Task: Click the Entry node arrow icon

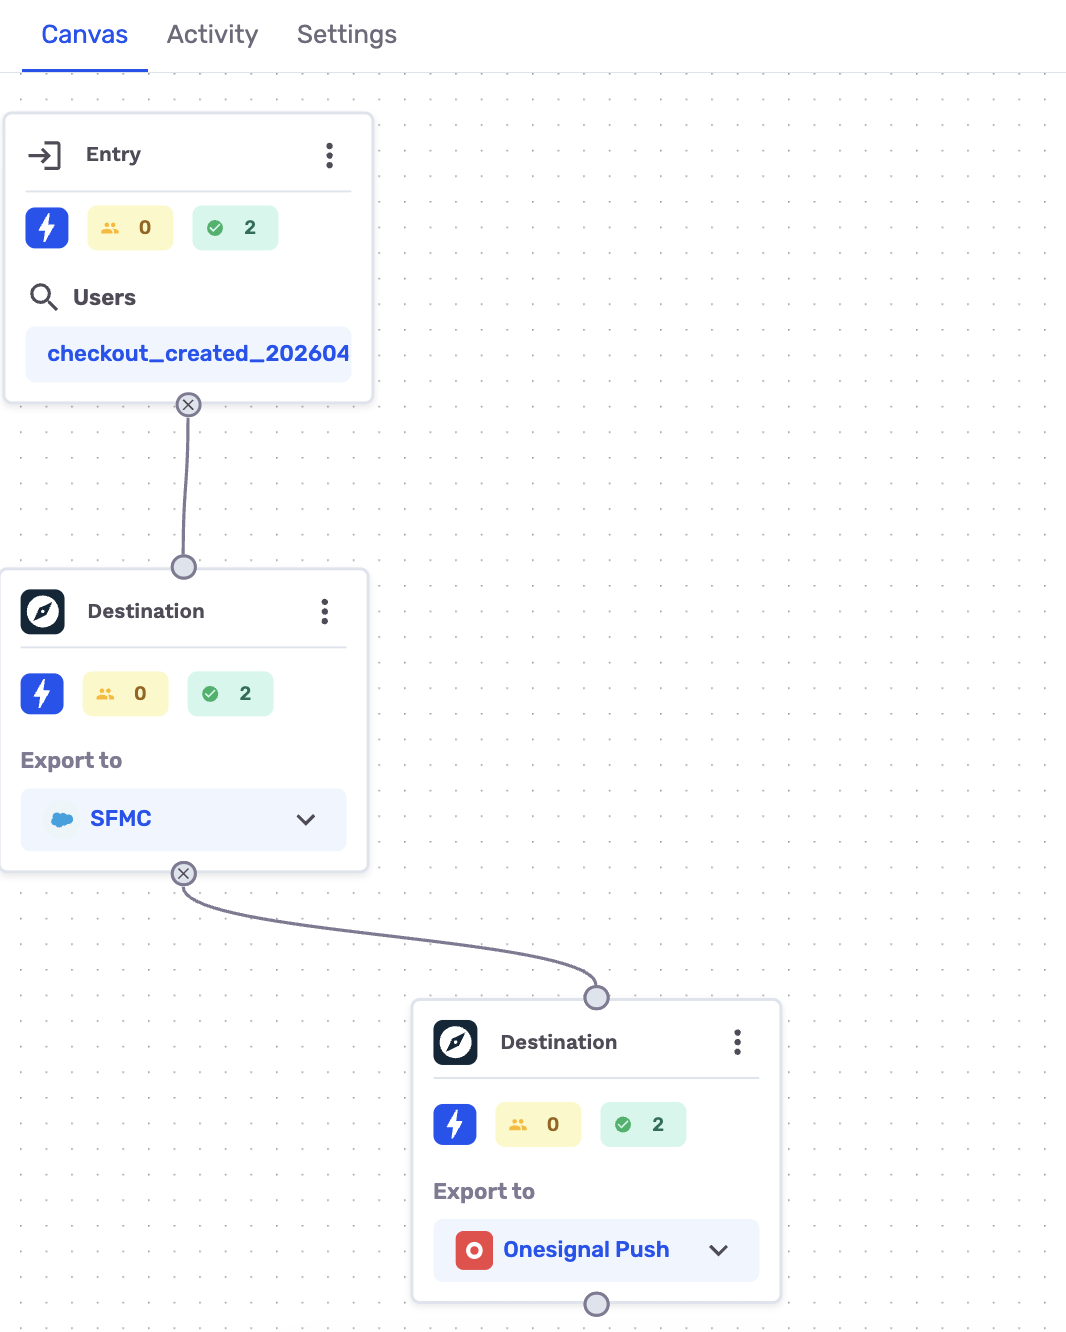Action: (x=46, y=155)
